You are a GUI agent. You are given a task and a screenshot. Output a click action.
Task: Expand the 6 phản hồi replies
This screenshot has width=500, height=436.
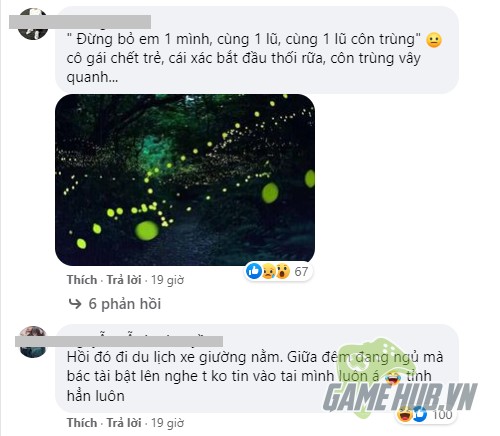125,304
